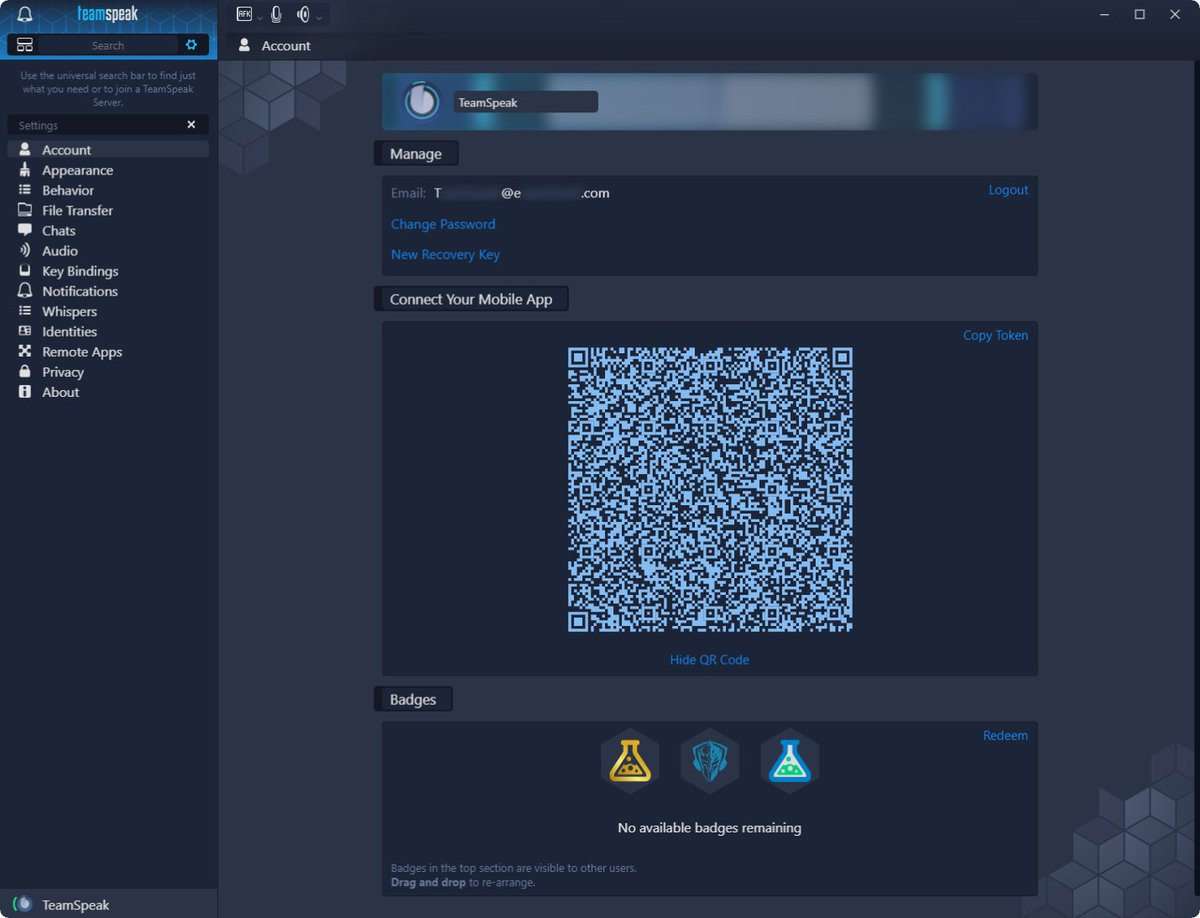Open Chats settings

pos(108,230)
